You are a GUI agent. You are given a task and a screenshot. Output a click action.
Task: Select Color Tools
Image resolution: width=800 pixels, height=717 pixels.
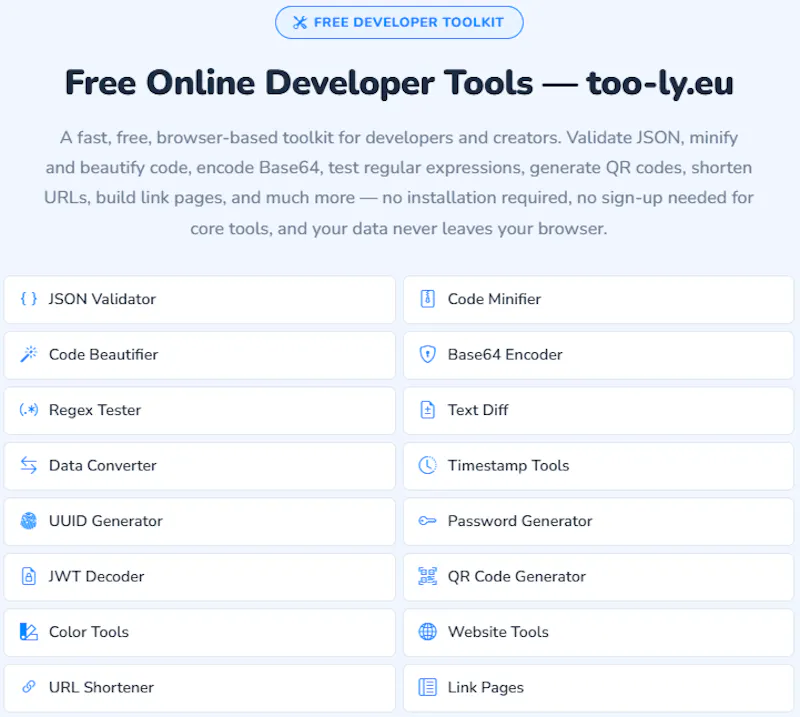click(199, 632)
